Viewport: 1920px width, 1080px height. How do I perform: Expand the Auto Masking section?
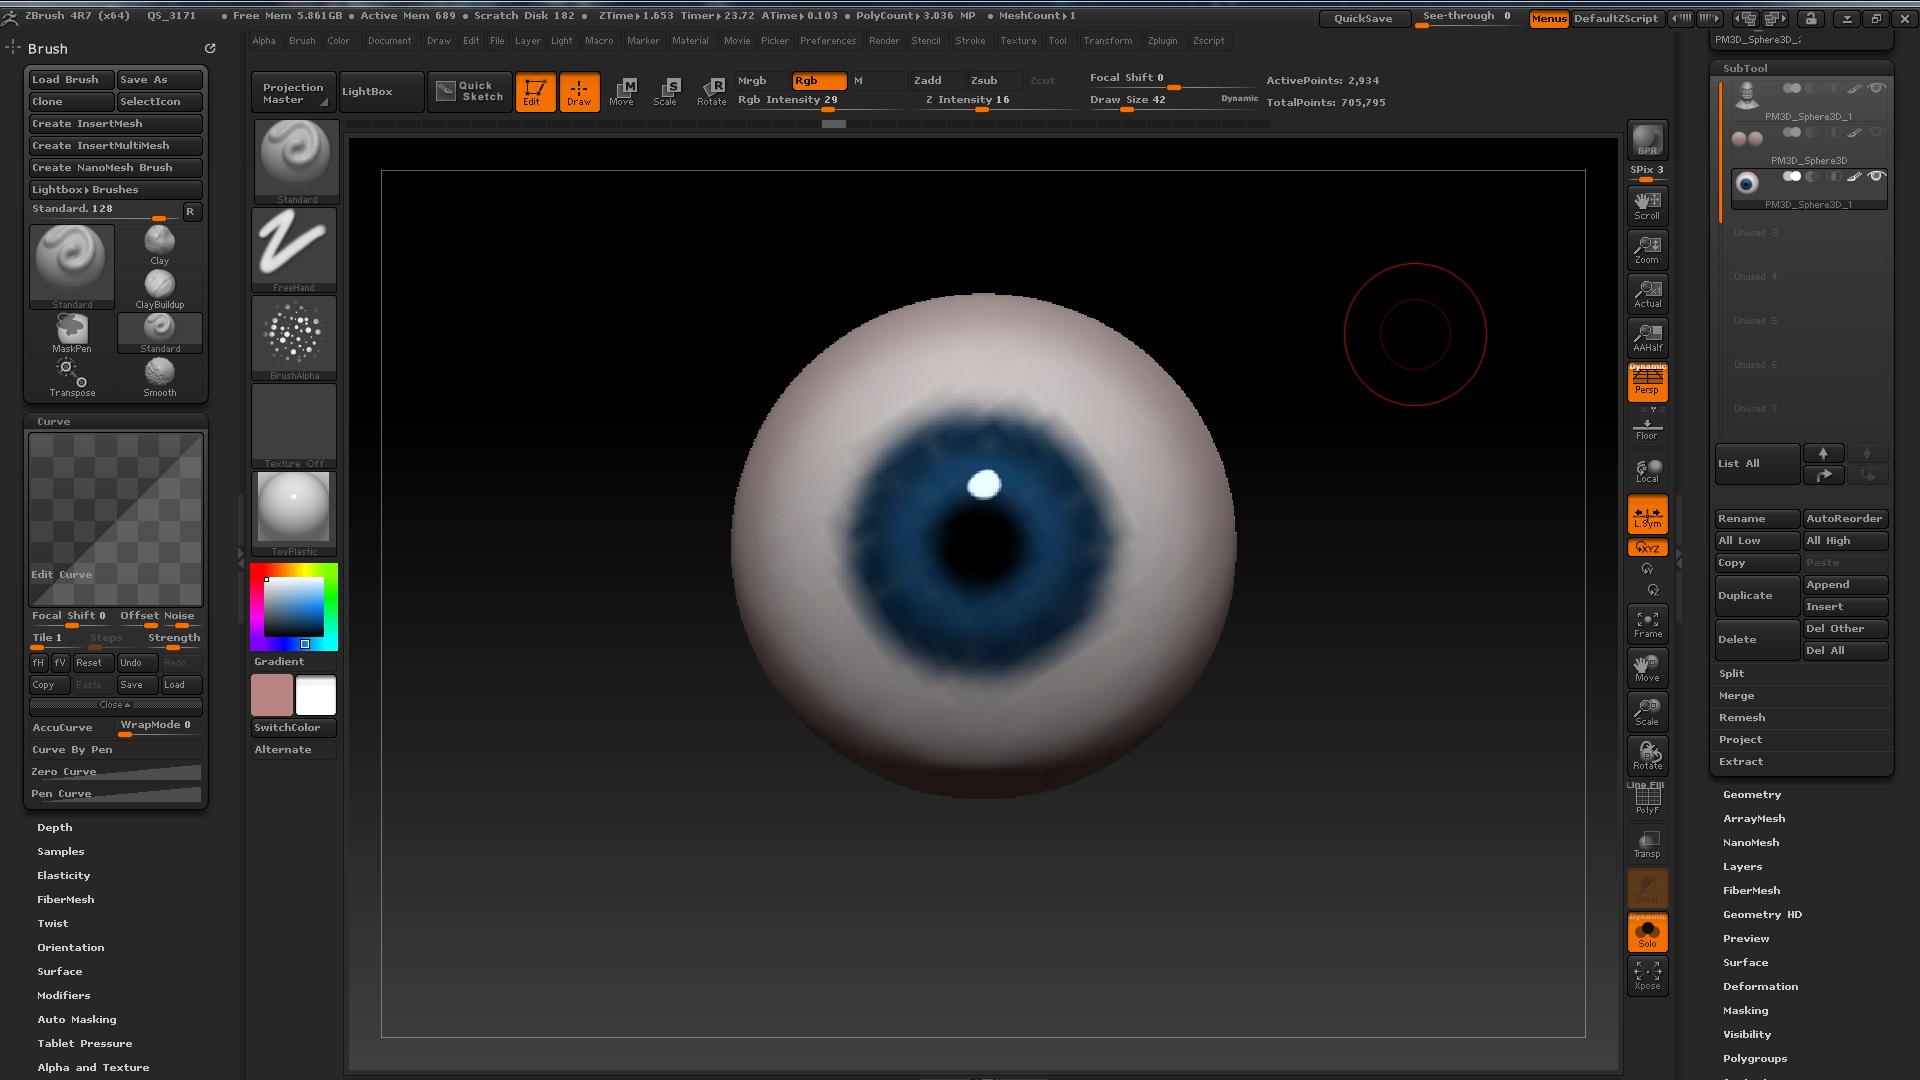77,1020
